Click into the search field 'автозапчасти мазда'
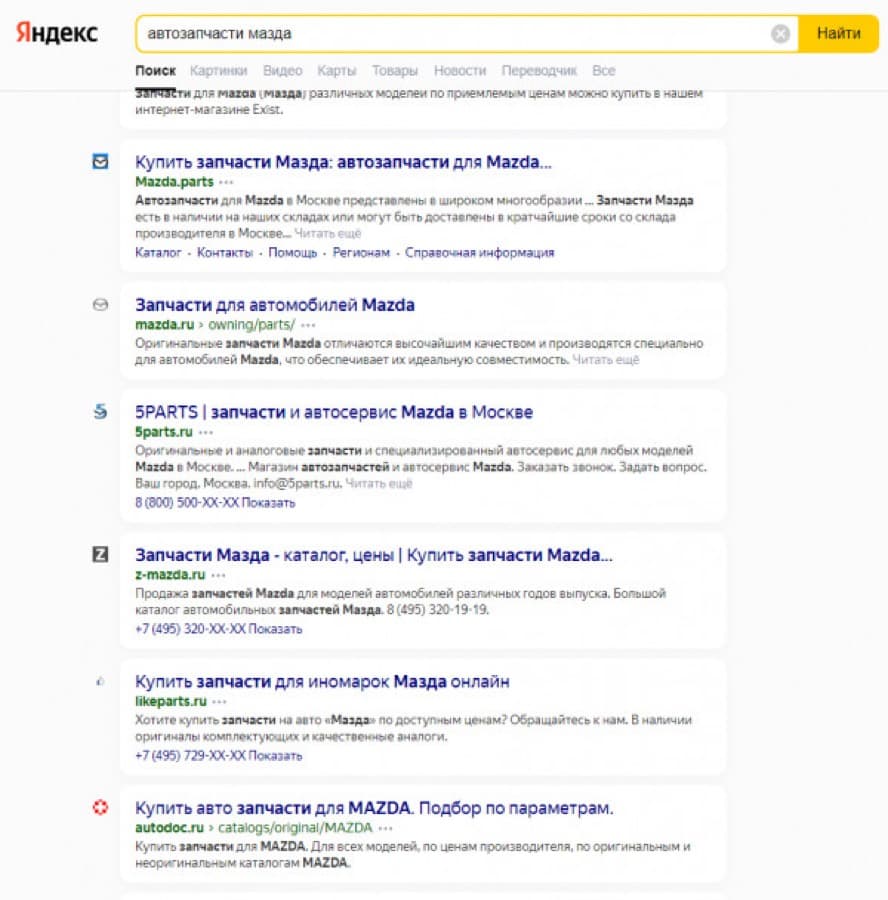Viewport: 888px width, 900px height. [x=453, y=34]
